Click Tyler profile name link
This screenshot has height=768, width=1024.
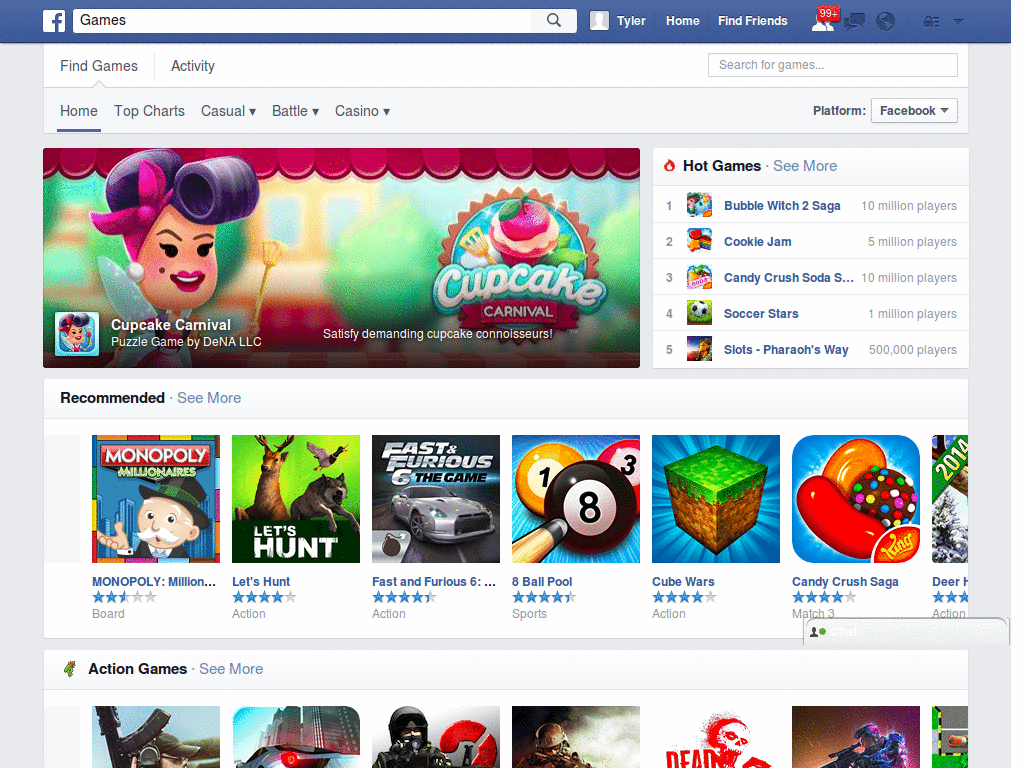tap(631, 21)
